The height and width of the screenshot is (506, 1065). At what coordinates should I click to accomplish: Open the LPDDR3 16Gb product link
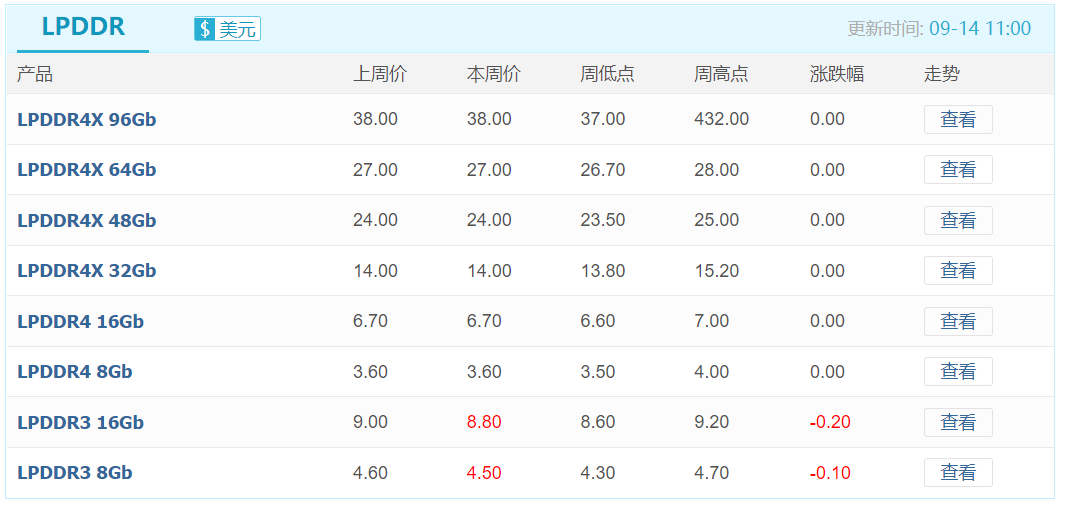(81, 422)
